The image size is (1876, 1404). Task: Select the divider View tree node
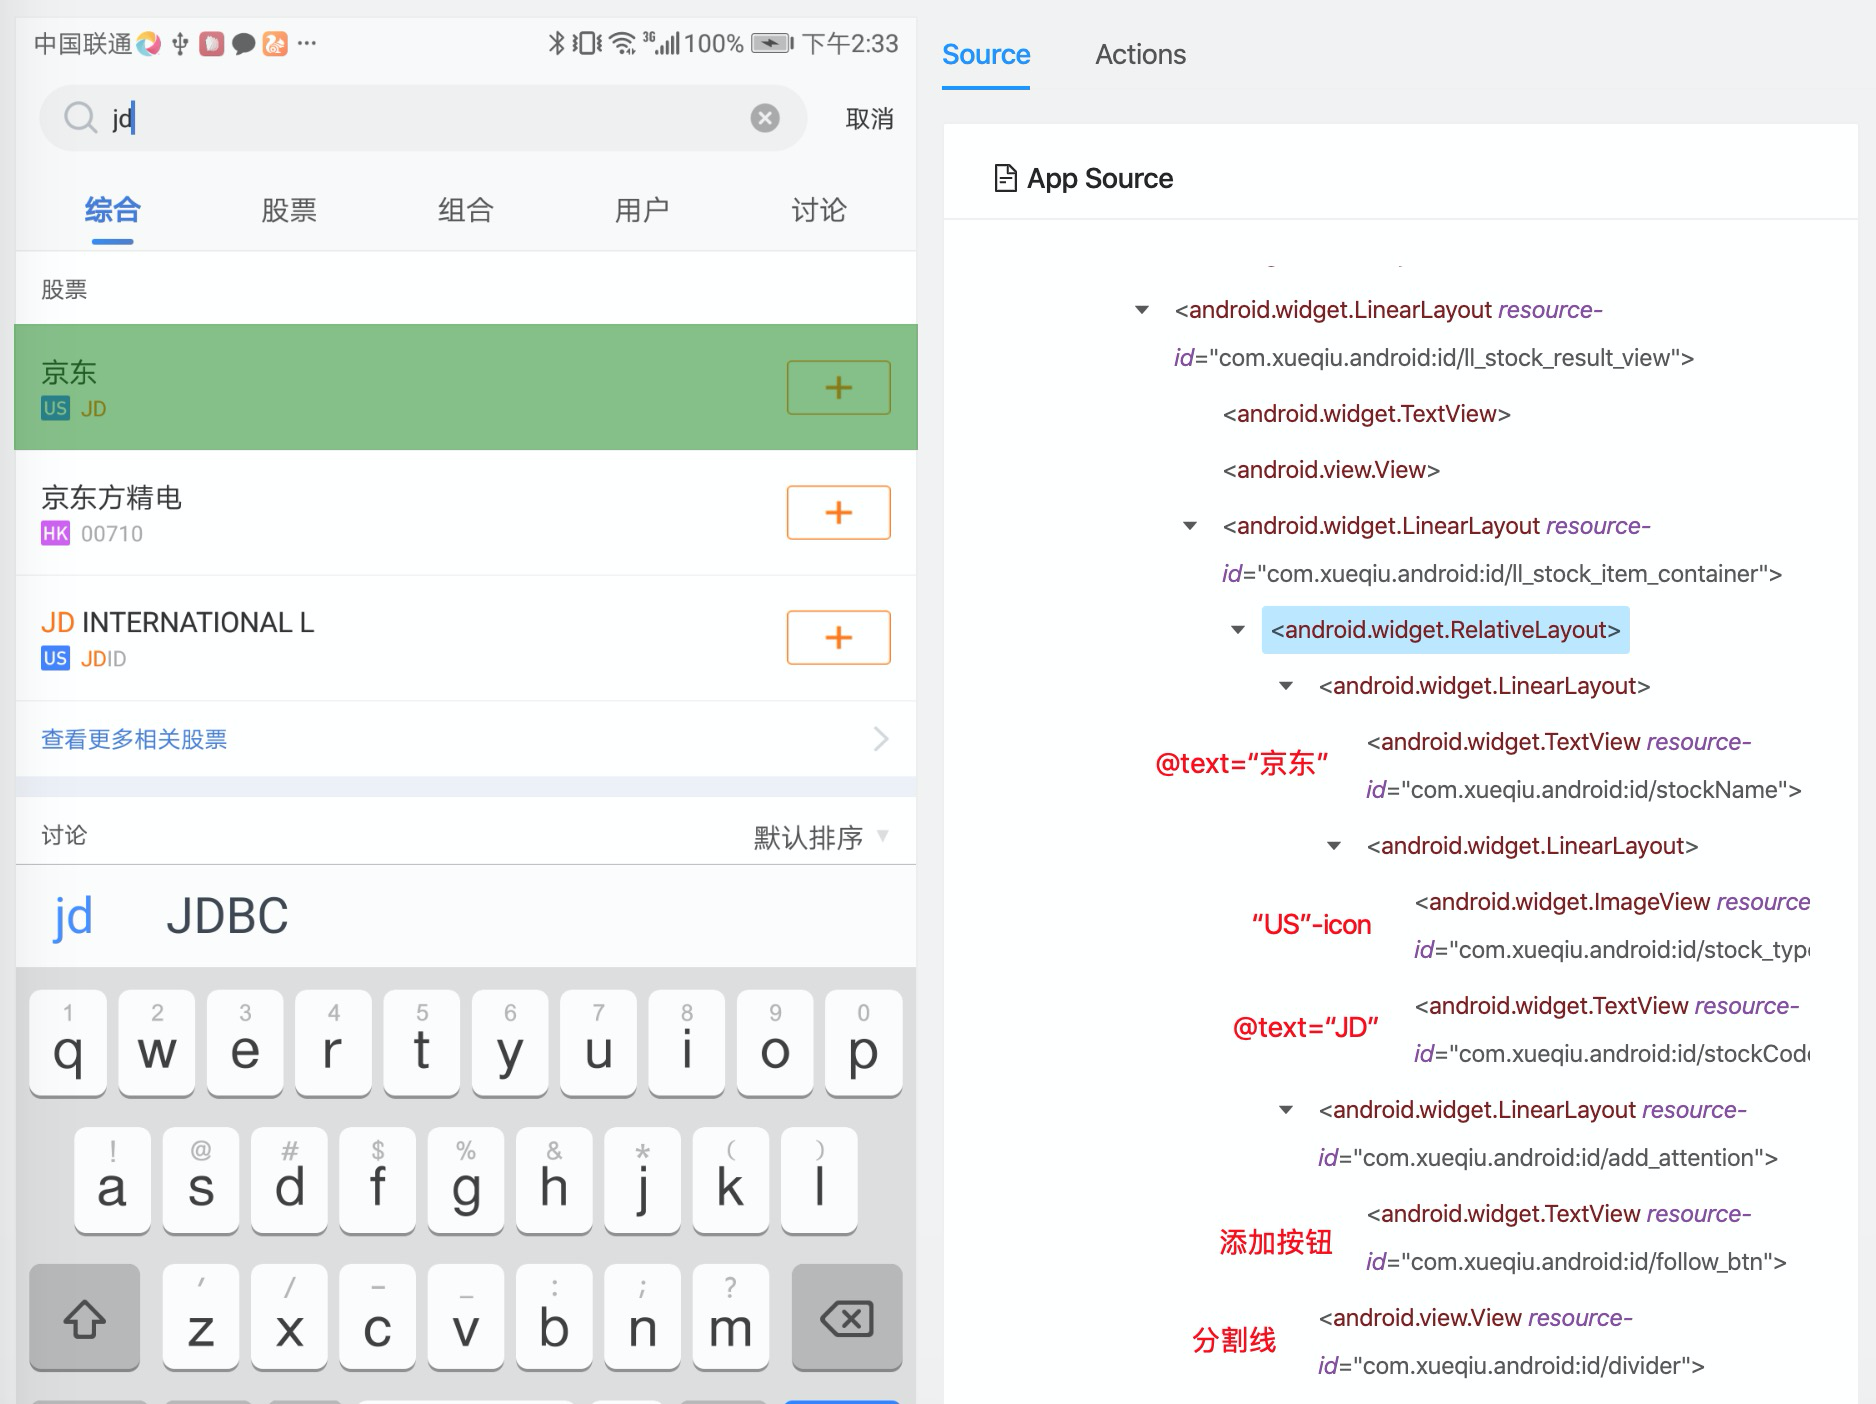click(x=1511, y=1342)
